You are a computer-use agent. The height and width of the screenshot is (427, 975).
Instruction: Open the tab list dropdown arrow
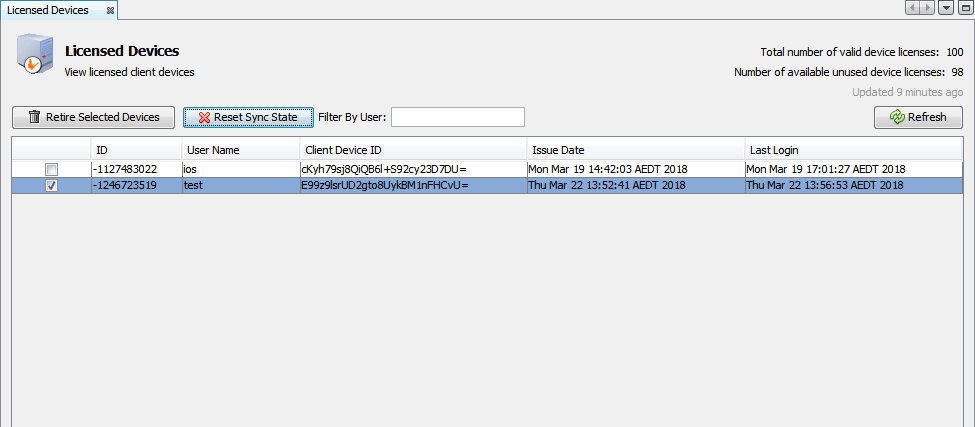click(x=946, y=9)
